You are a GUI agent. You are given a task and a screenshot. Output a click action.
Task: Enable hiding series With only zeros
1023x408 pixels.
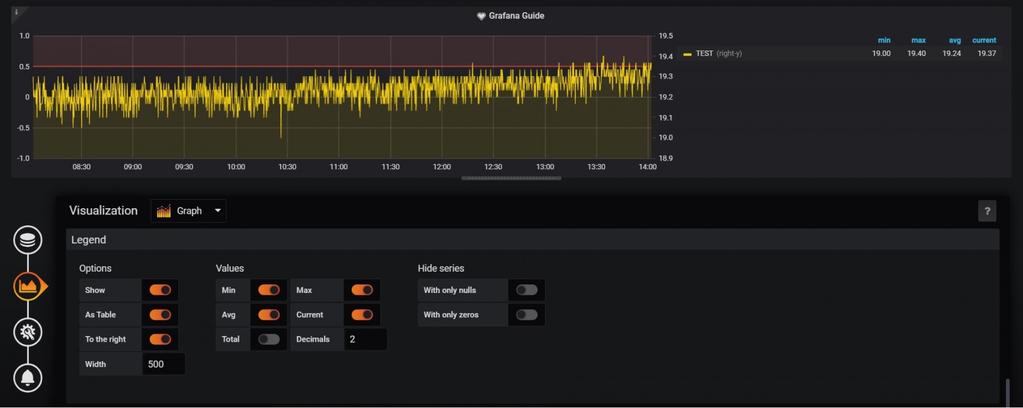point(527,315)
